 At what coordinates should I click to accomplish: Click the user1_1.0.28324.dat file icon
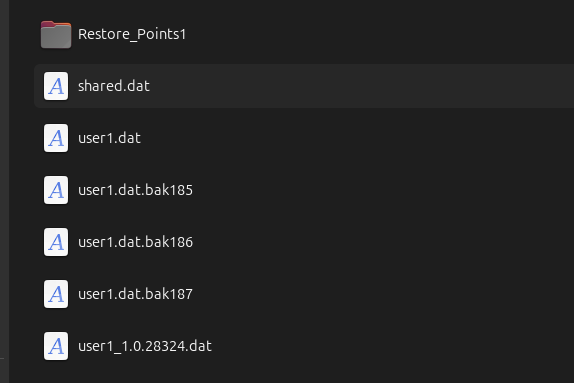pyautogui.click(x=56, y=346)
